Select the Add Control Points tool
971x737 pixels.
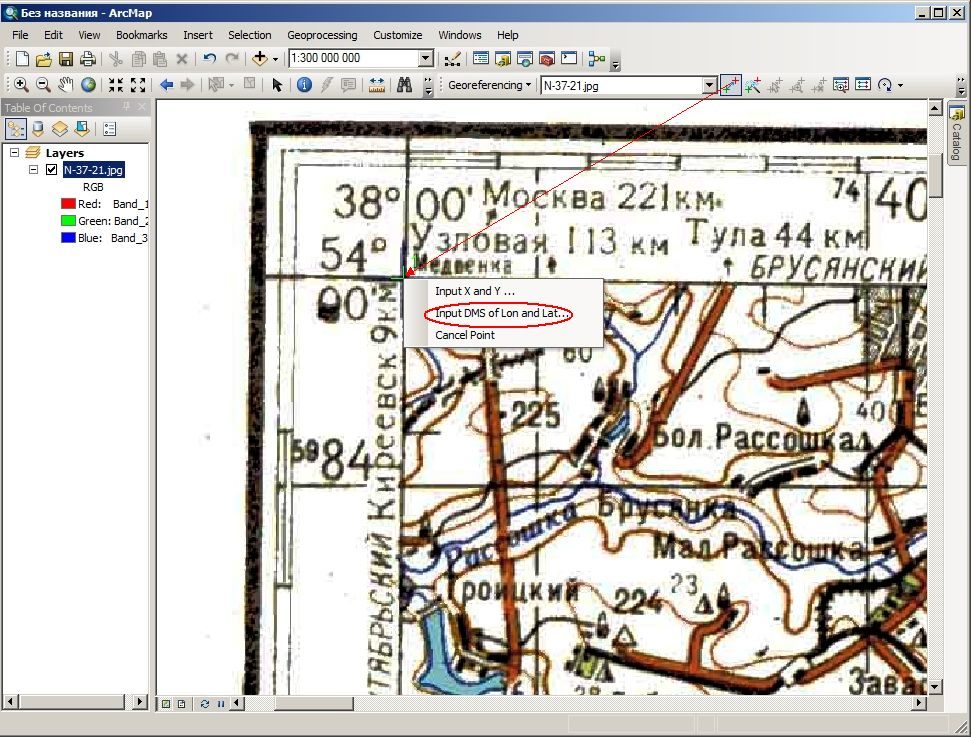pos(731,85)
